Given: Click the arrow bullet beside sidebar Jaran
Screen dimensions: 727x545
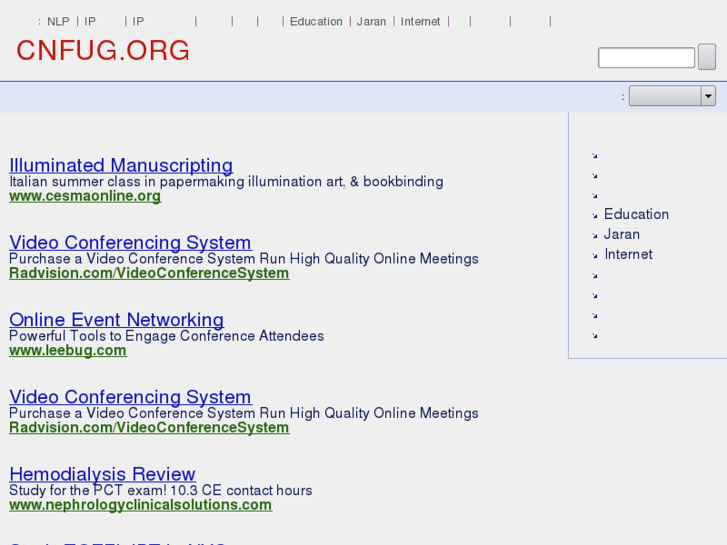Looking at the screenshot, I should tap(595, 236).
